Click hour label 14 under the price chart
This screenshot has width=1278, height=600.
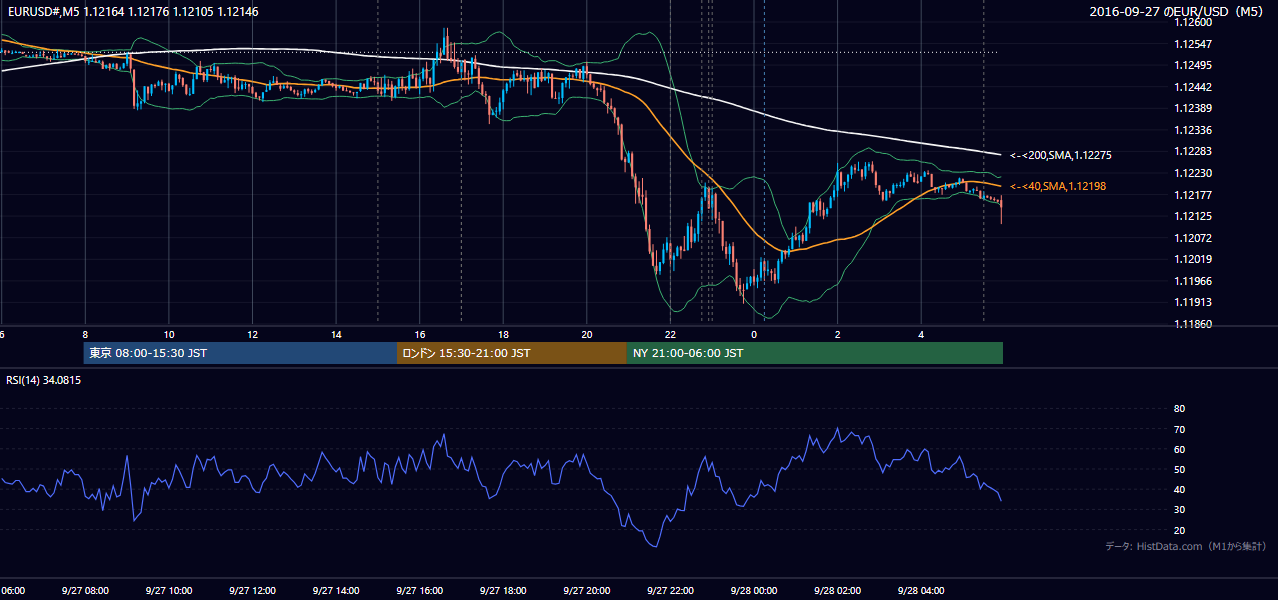click(x=336, y=334)
